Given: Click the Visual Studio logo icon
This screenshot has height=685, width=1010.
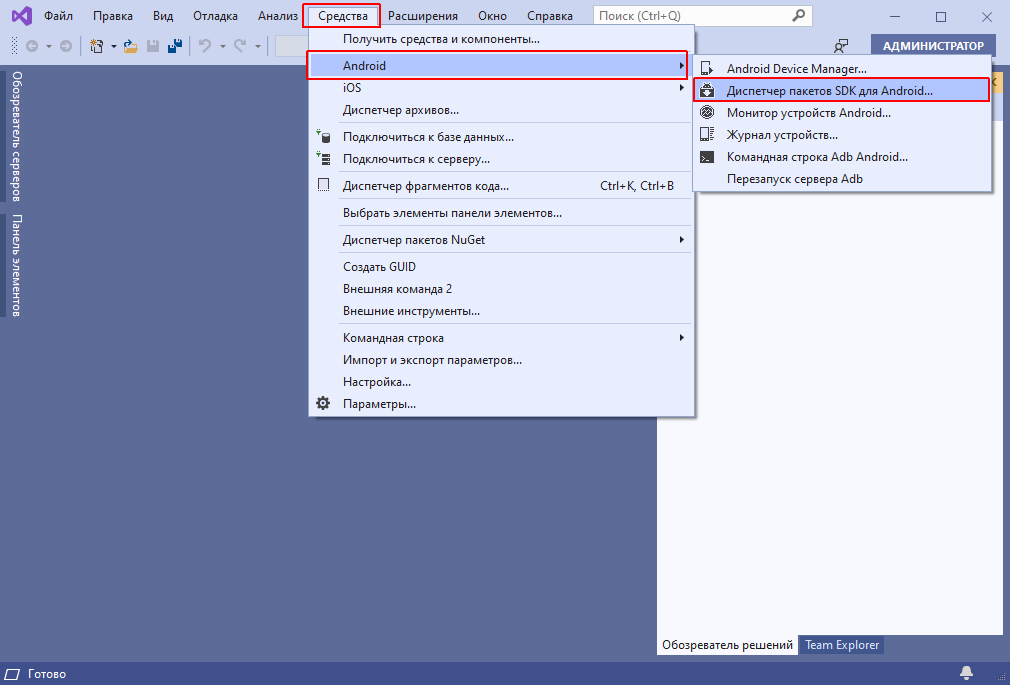Looking at the screenshot, I should pyautogui.click(x=22, y=15).
